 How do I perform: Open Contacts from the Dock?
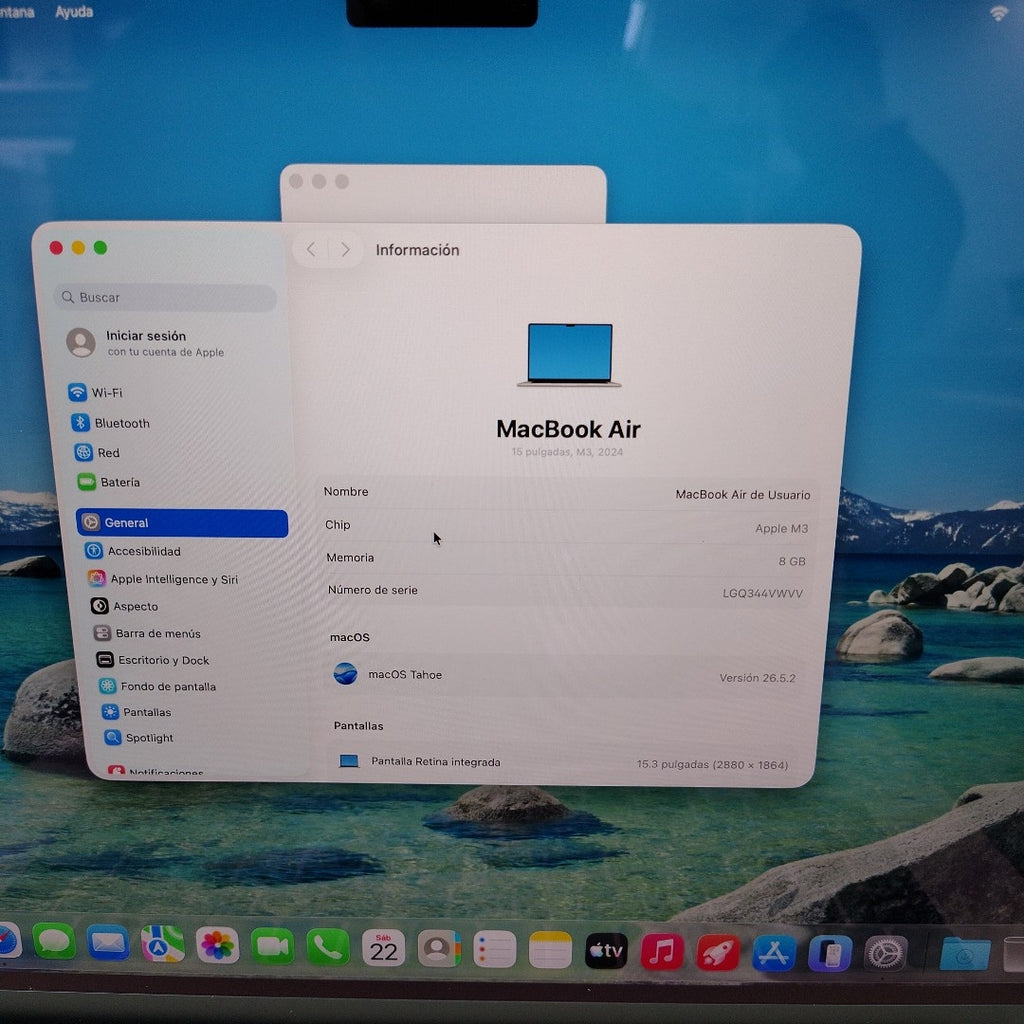[439, 949]
